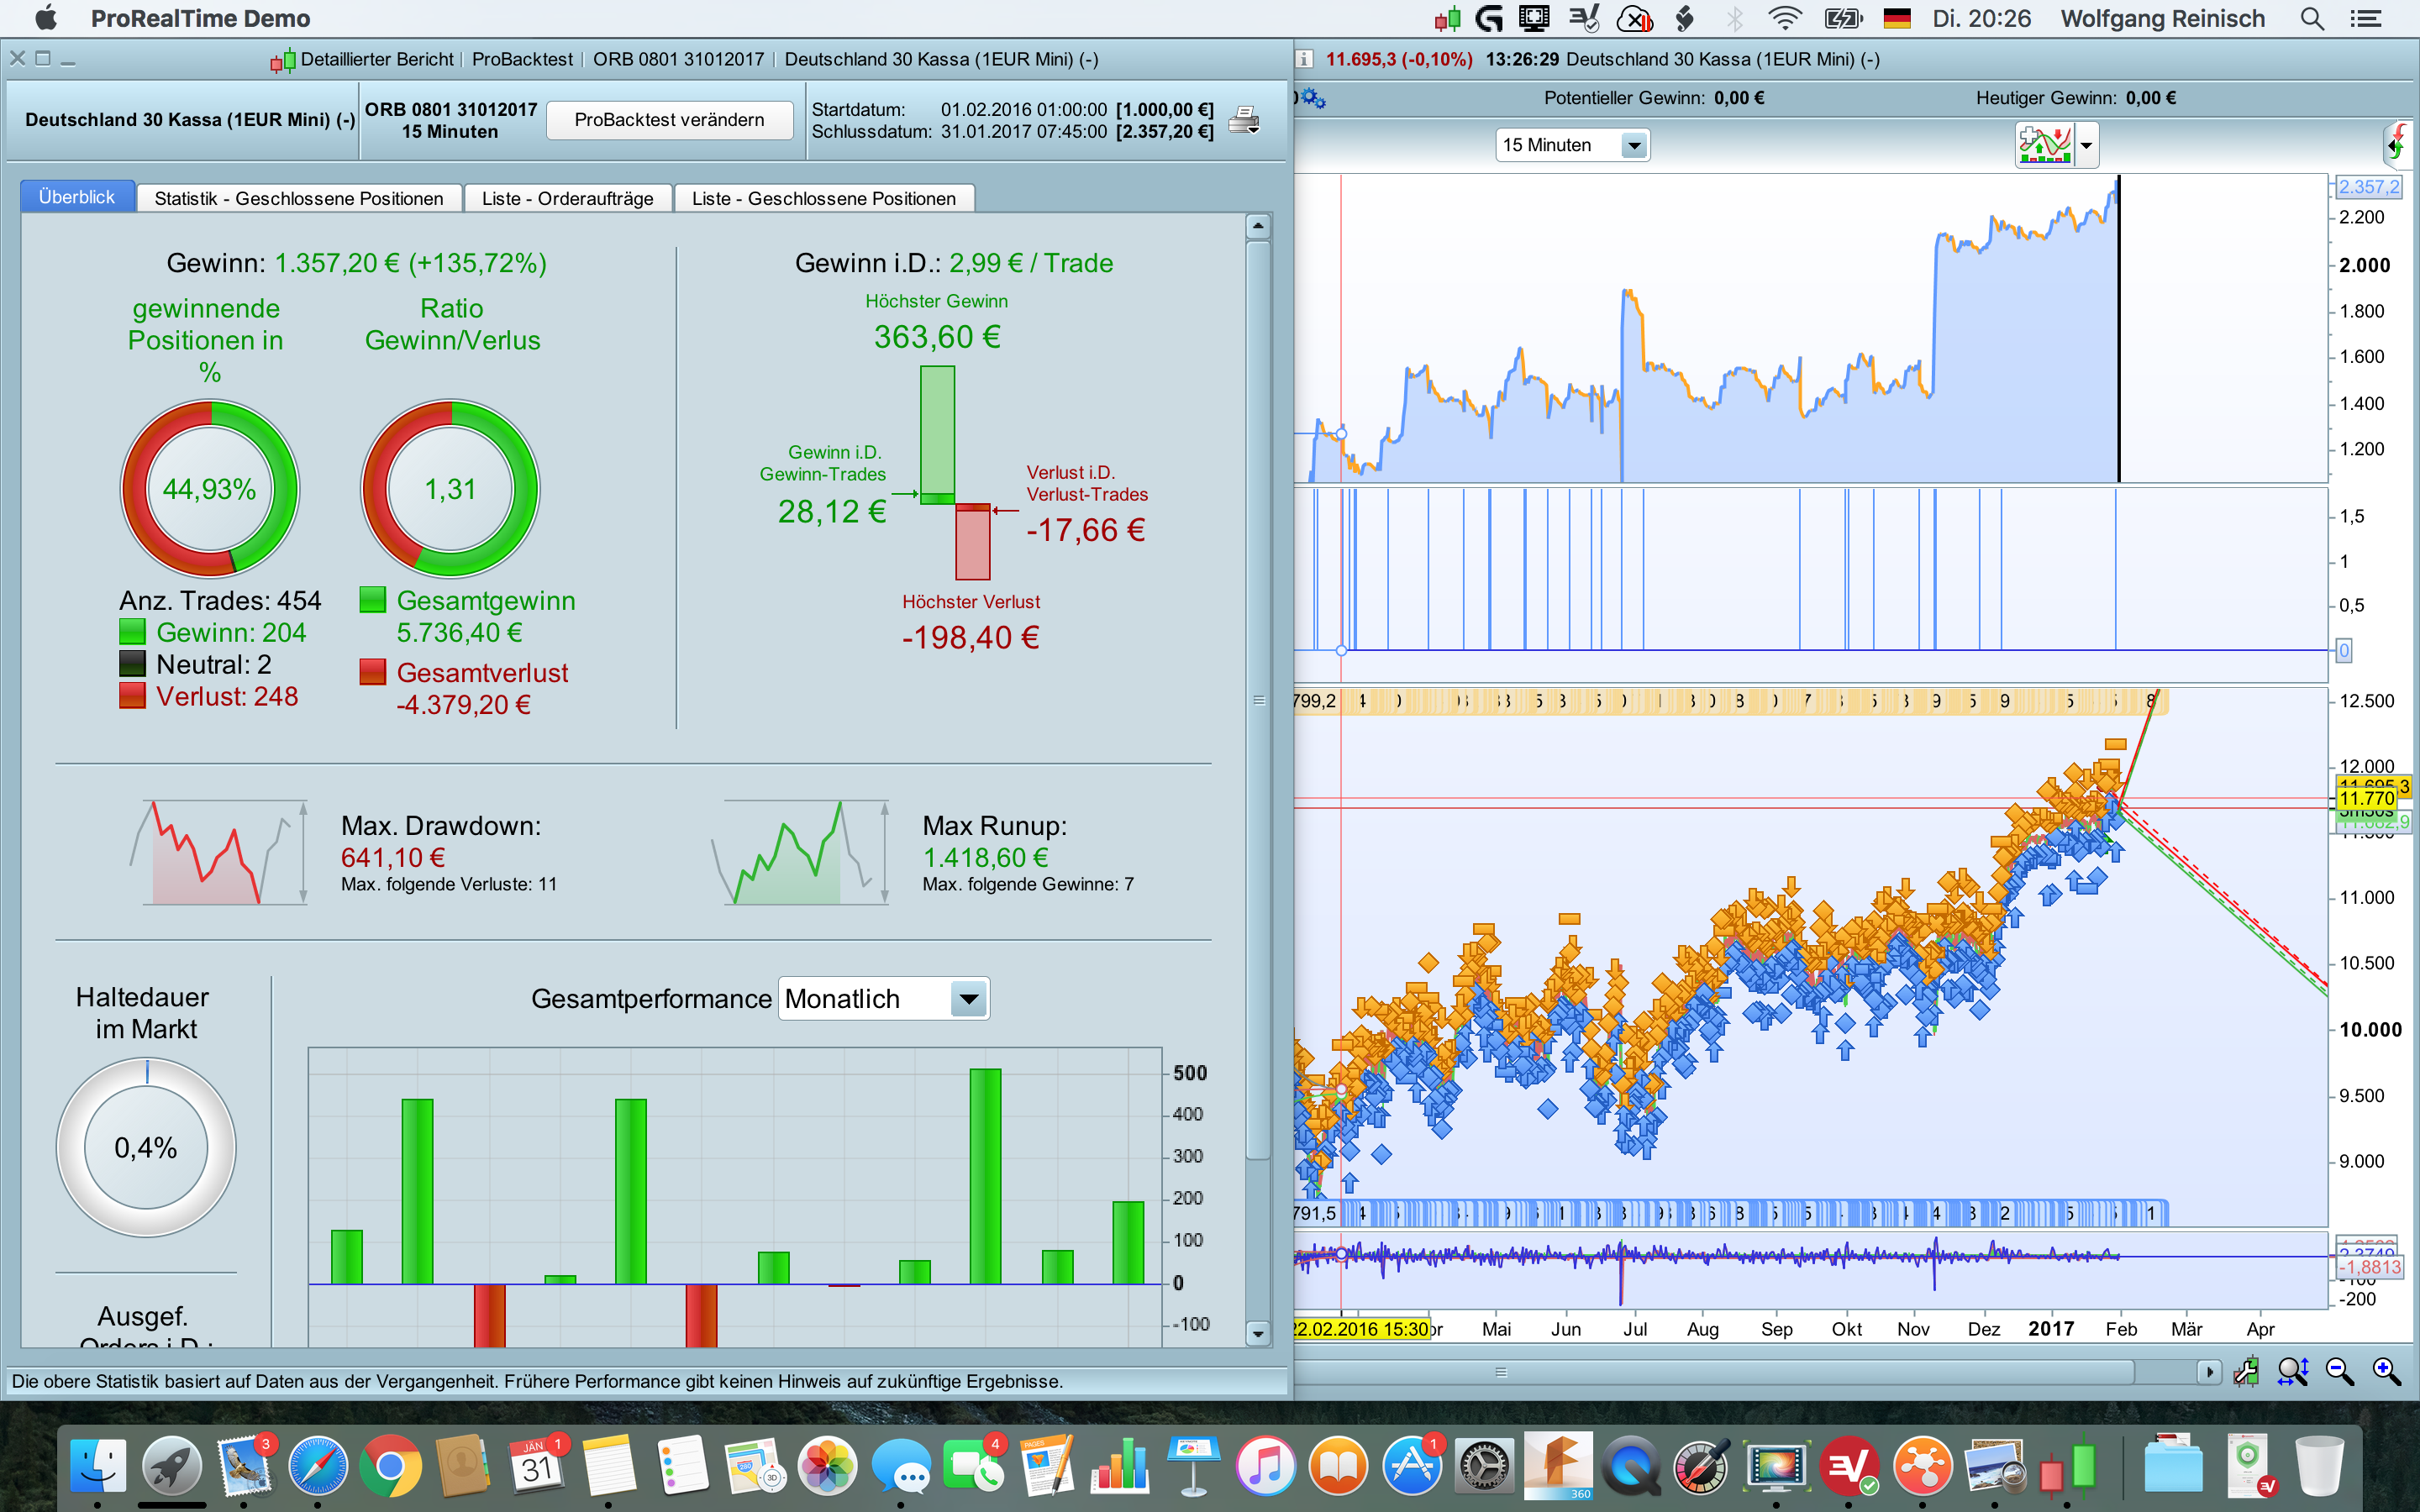Select the Liste - Geschlossene Positionen tab

(x=823, y=198)
